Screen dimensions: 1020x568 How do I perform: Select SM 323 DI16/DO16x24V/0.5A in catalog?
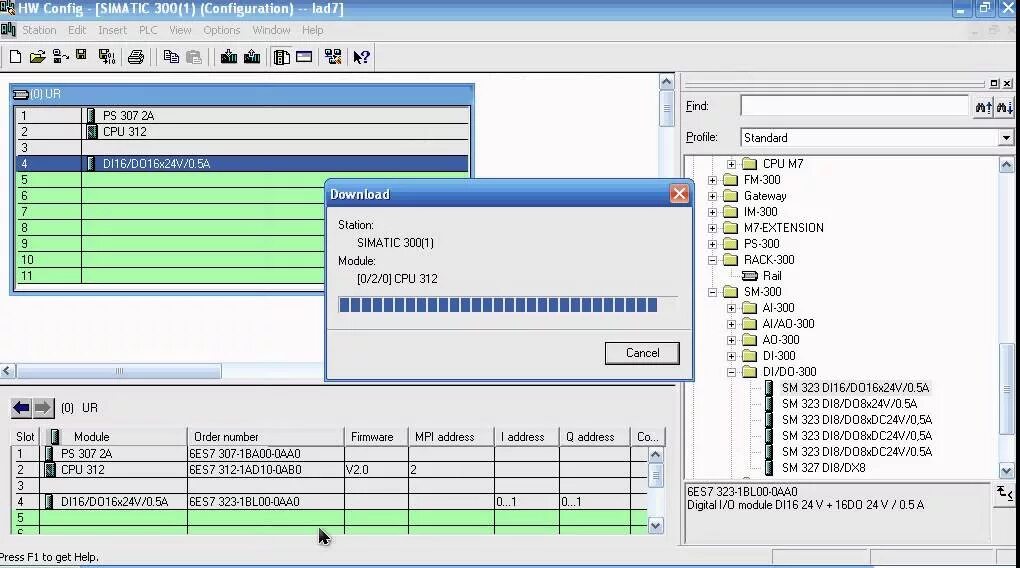coord(855,388)
